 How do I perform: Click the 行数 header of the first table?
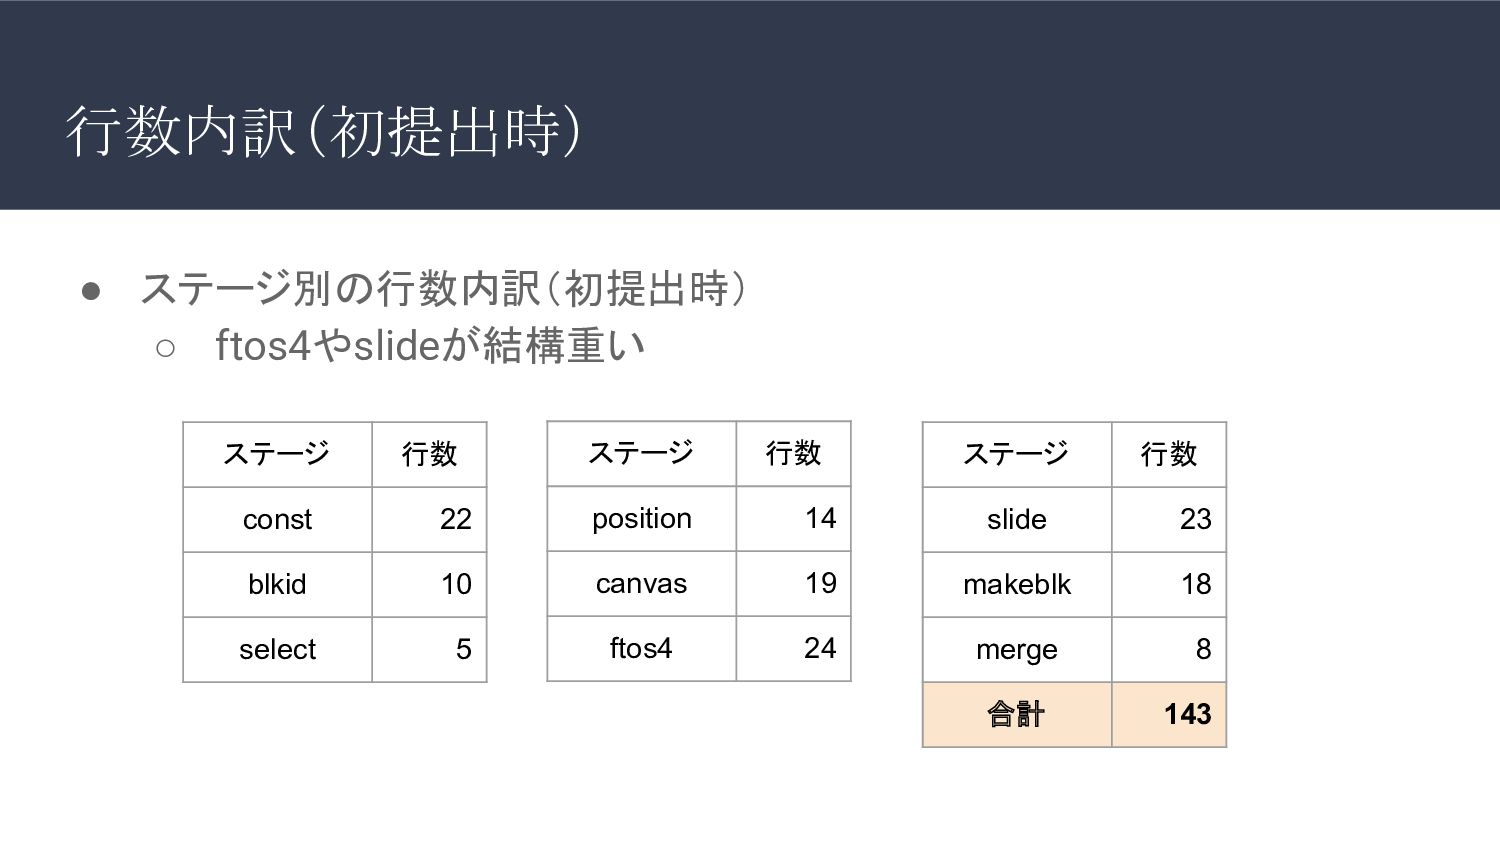(x=429, y=455)
